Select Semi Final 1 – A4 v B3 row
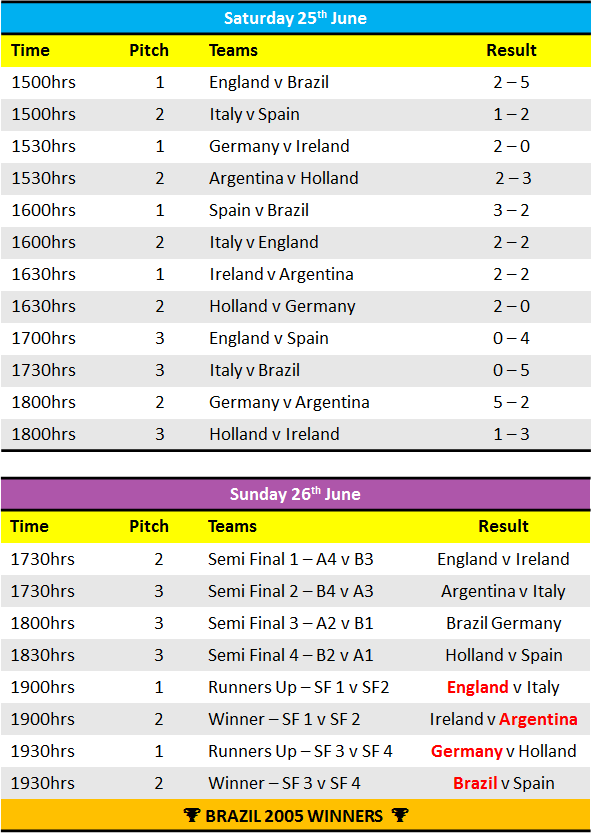591x838 pixels. pyautogui.click(x=296, y=559)
